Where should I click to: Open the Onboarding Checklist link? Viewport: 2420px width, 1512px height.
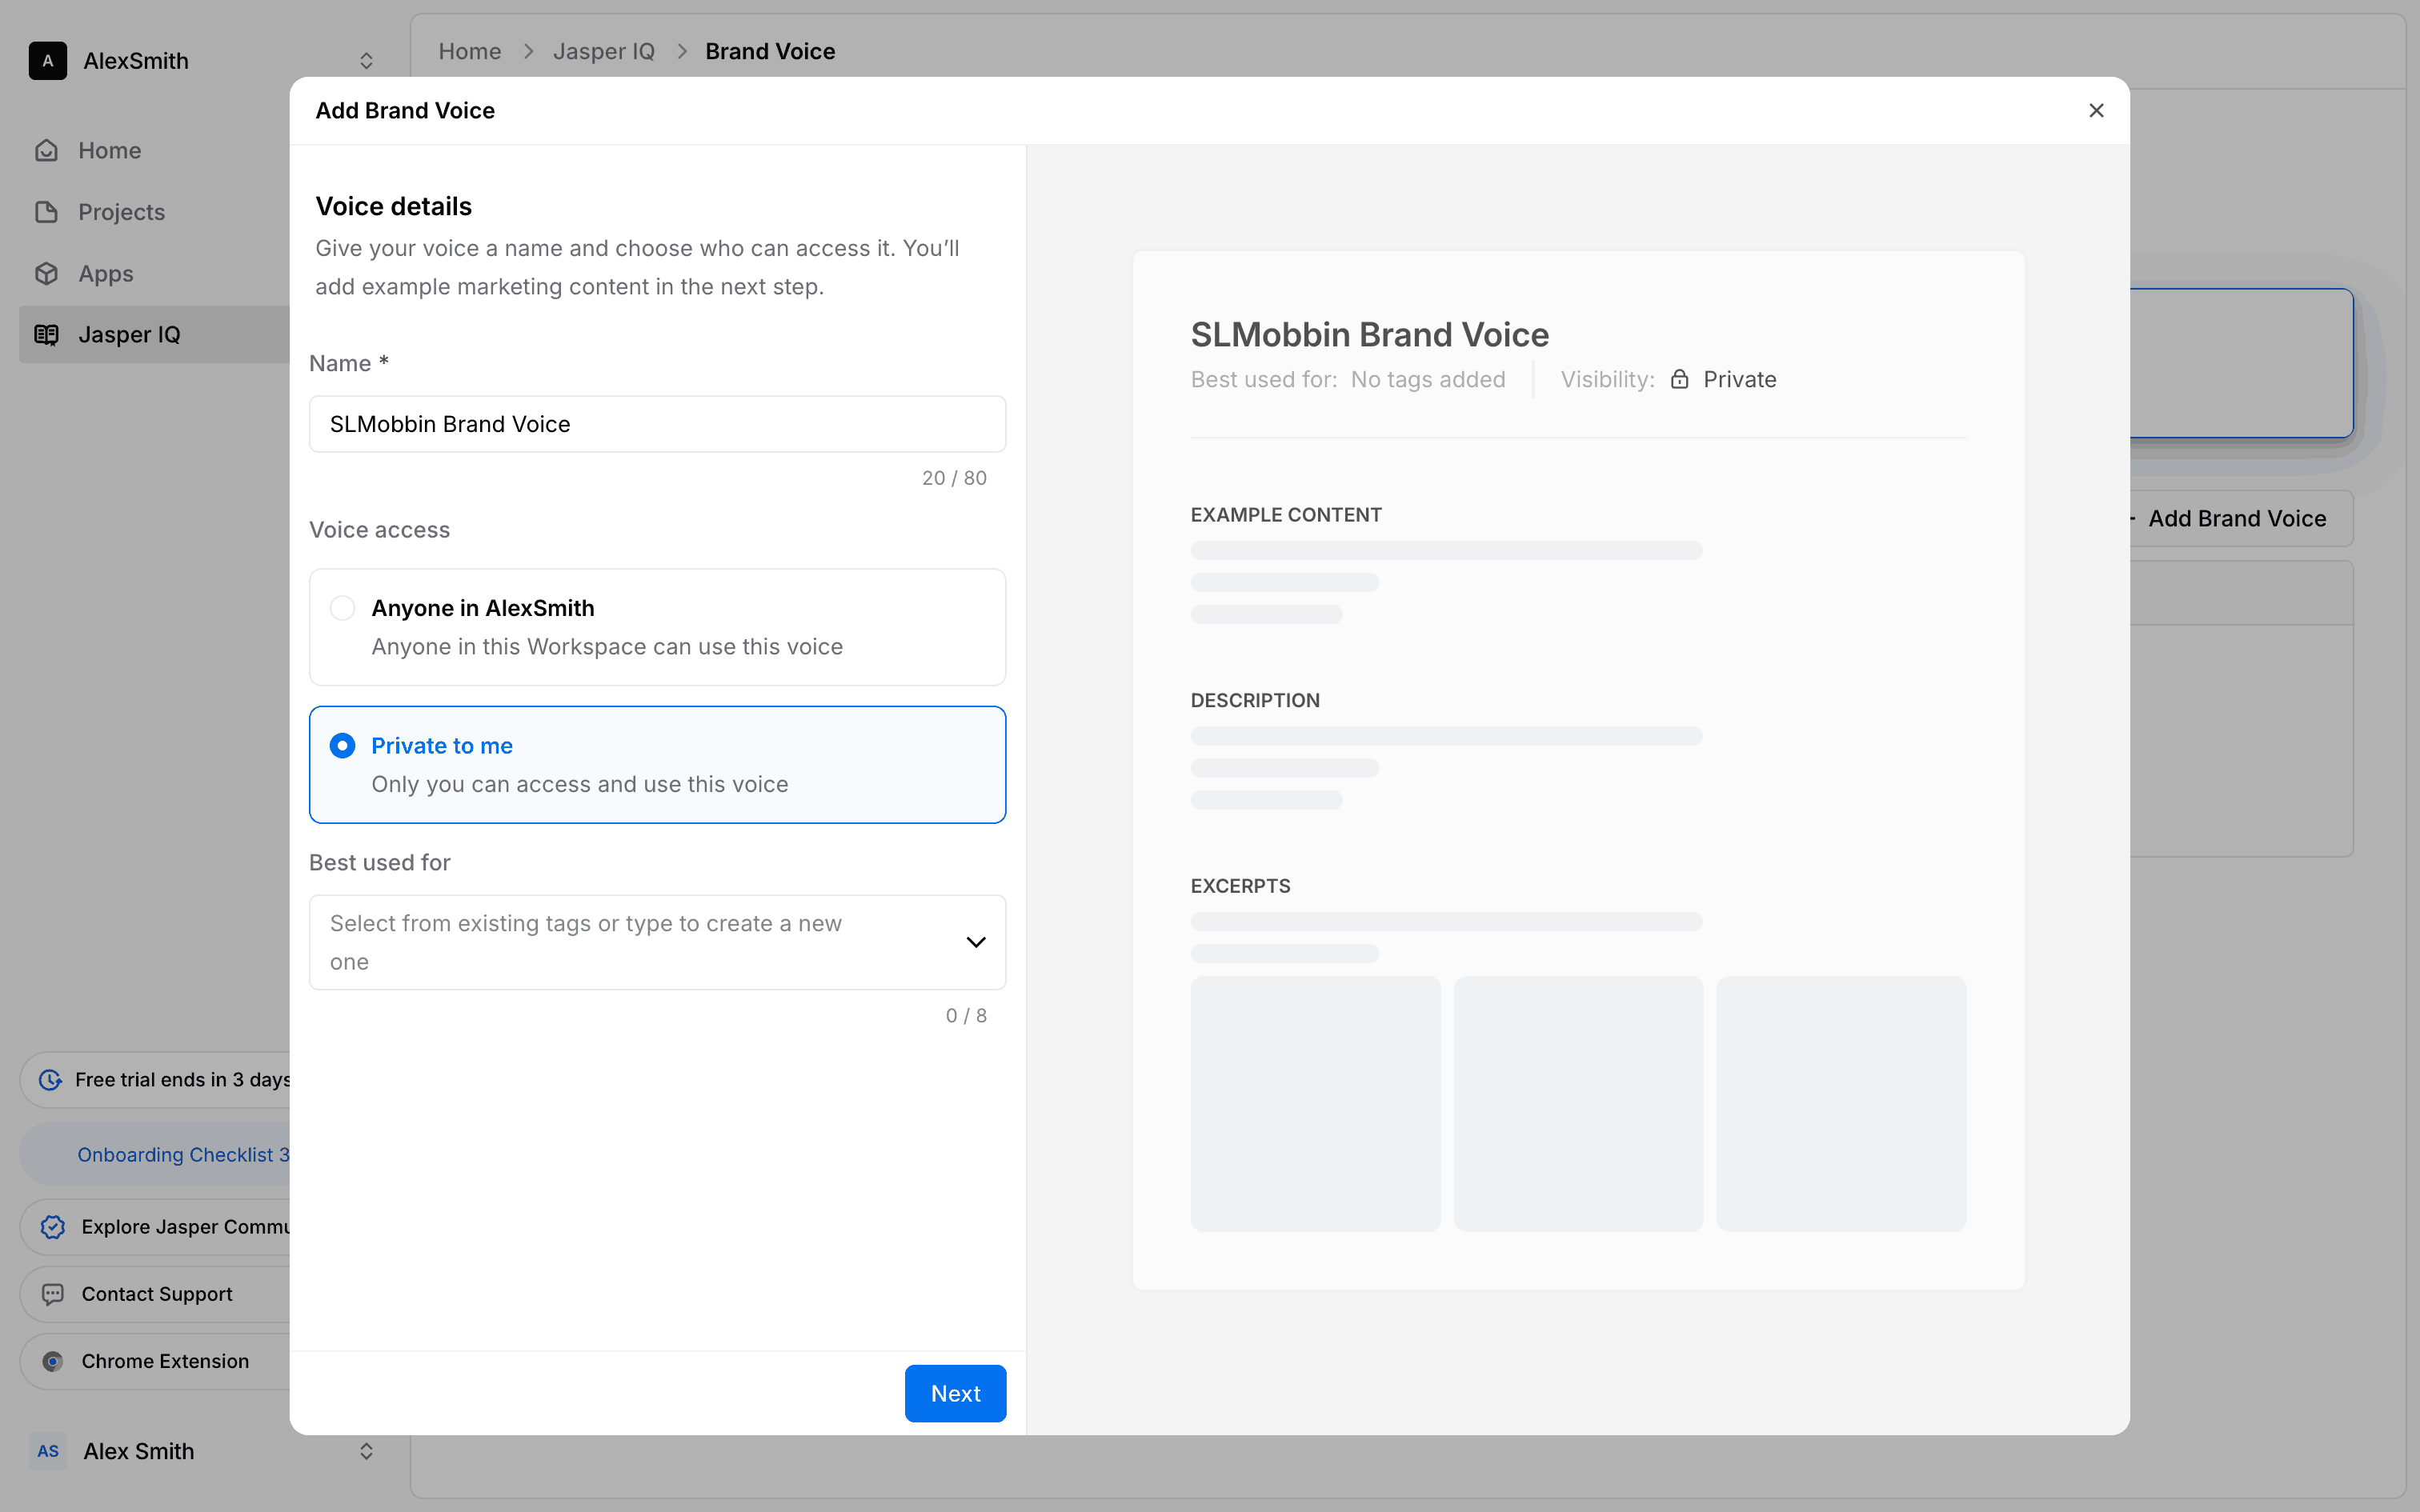click(x=182, y=1155)
